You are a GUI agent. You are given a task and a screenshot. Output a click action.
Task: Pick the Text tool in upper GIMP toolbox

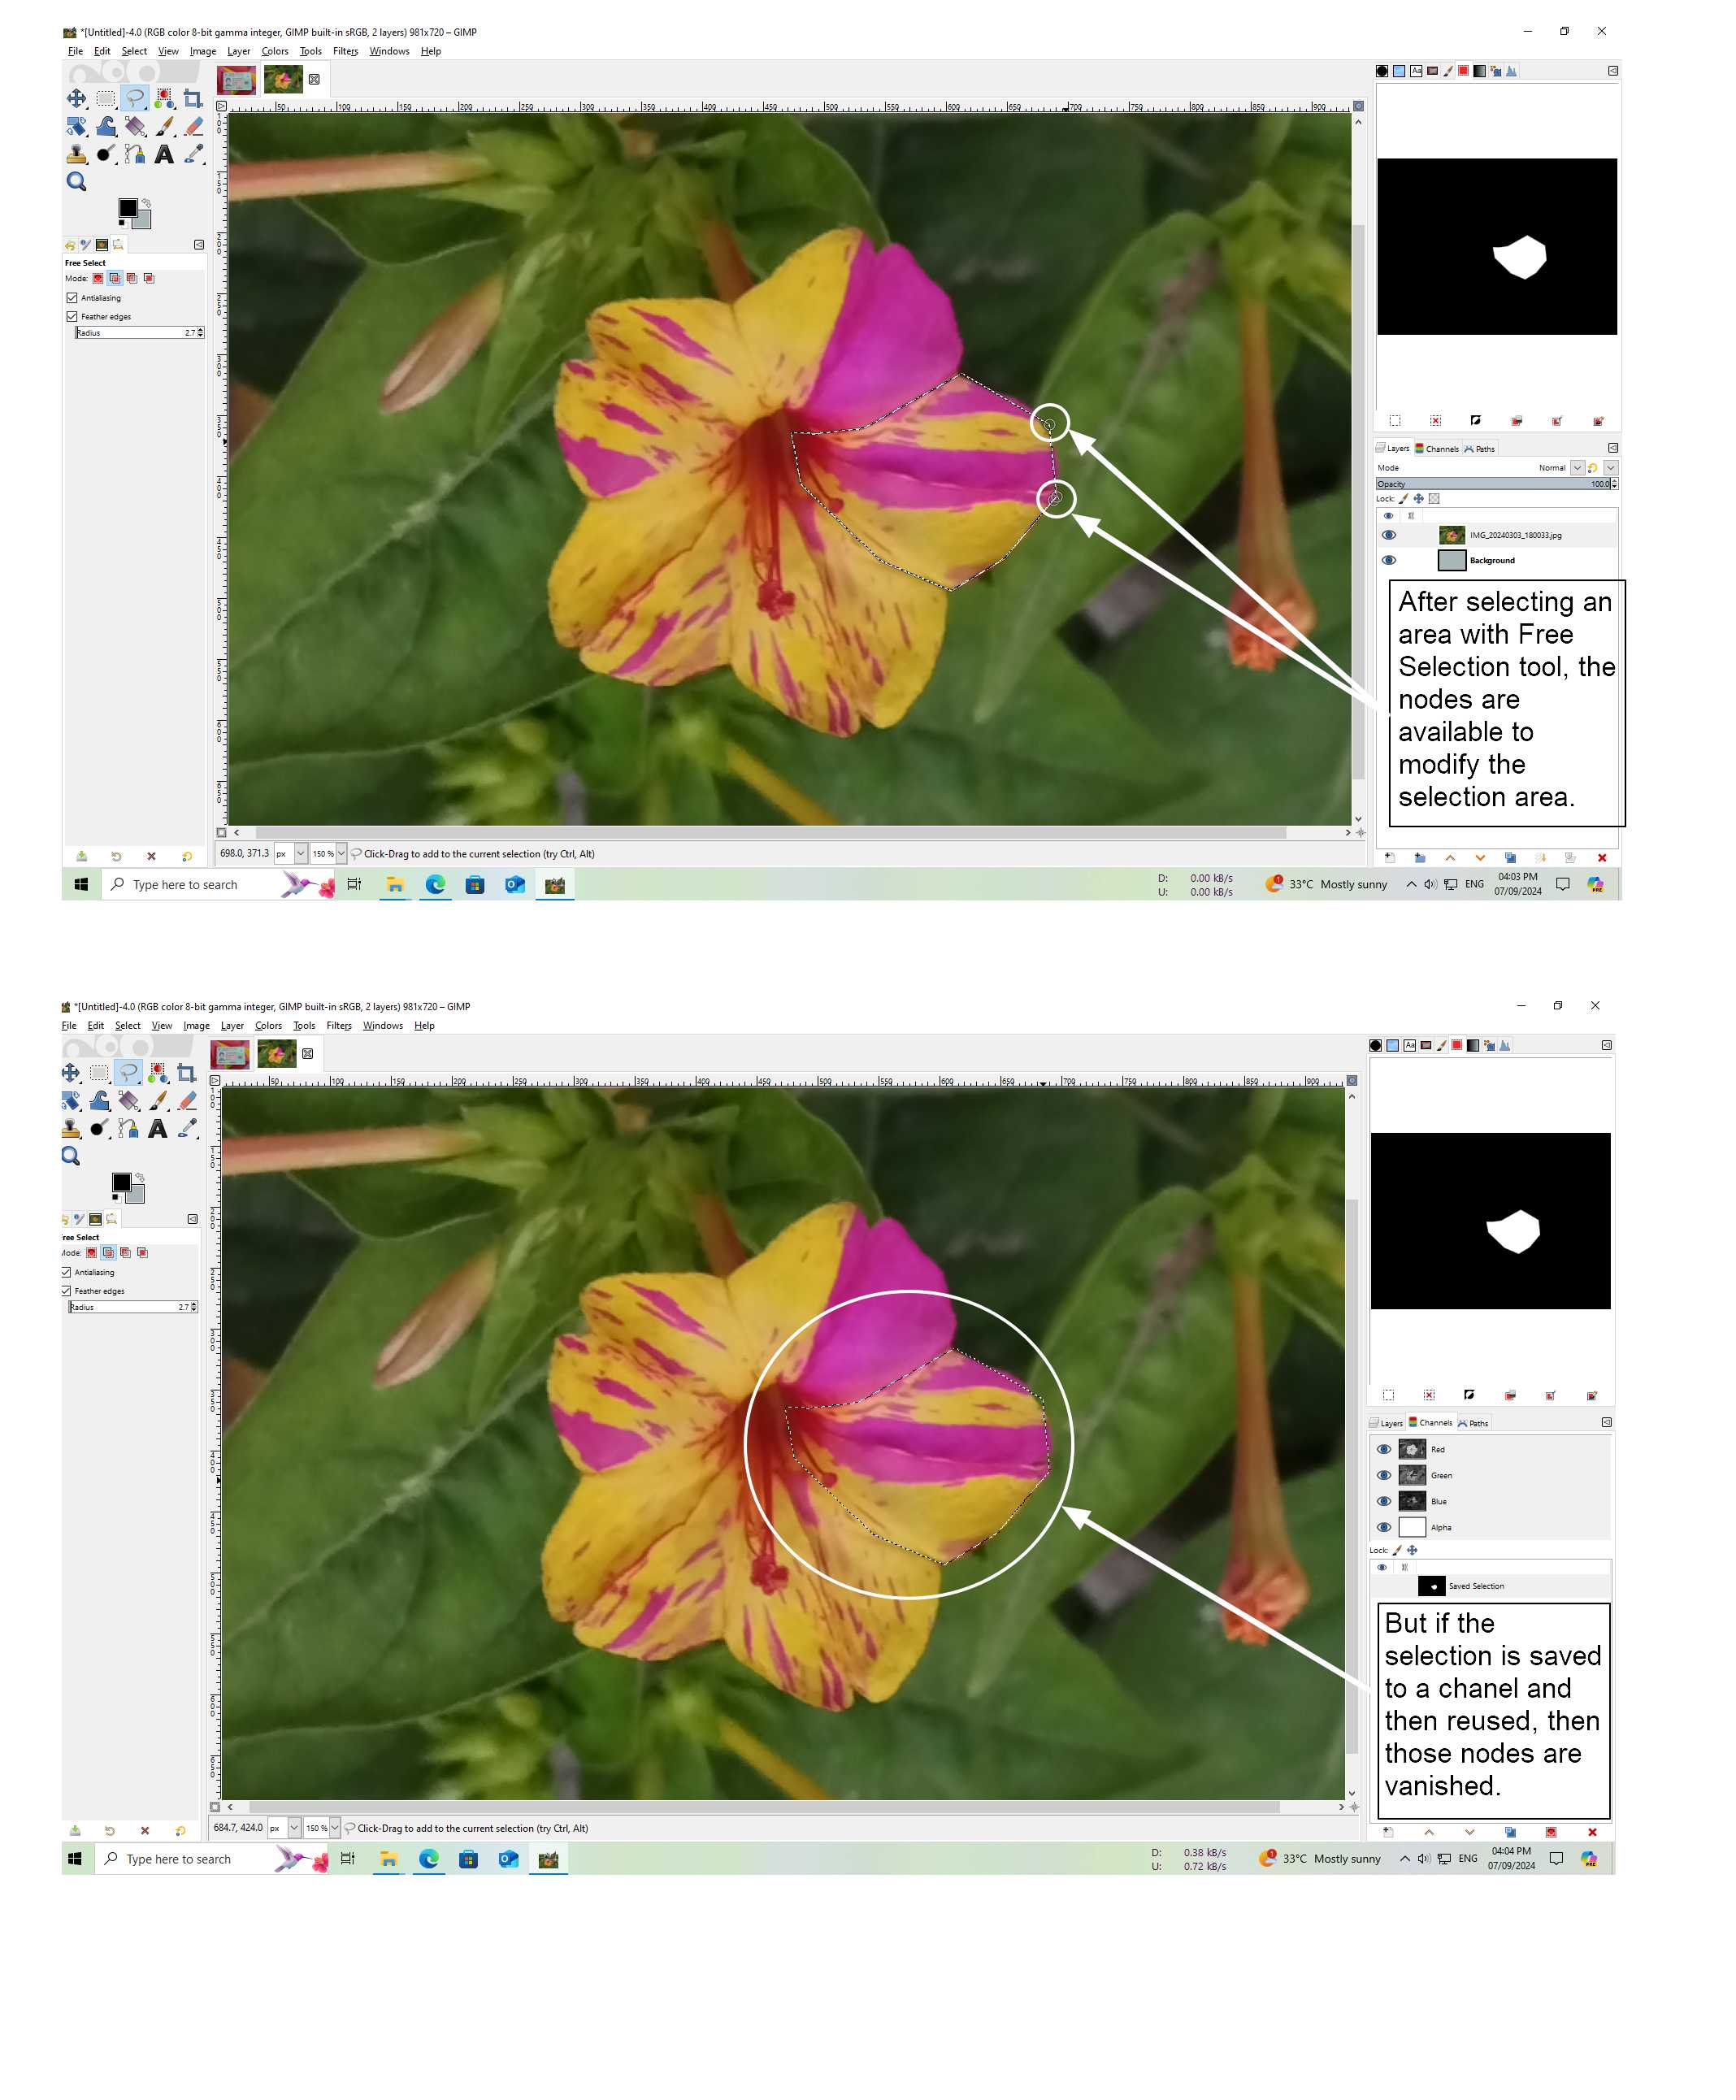point(164,154)
